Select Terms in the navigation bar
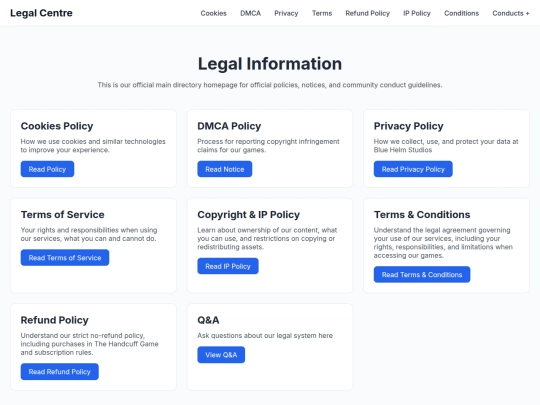 click(322, 13)
